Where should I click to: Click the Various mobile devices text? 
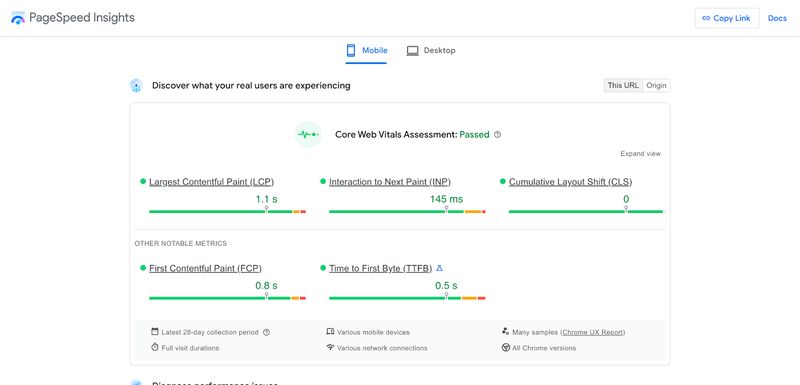coord(373,332)
